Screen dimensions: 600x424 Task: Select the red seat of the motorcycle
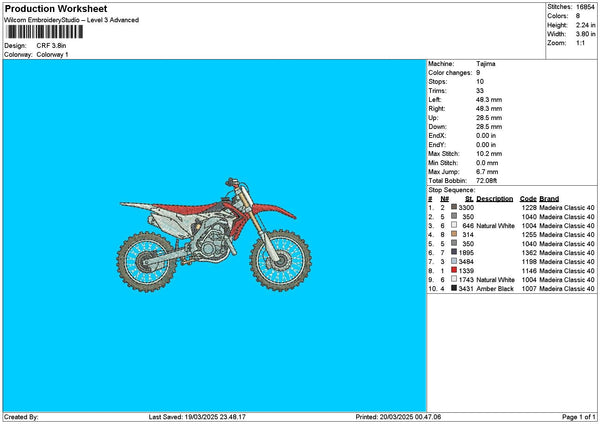(185, 209)
